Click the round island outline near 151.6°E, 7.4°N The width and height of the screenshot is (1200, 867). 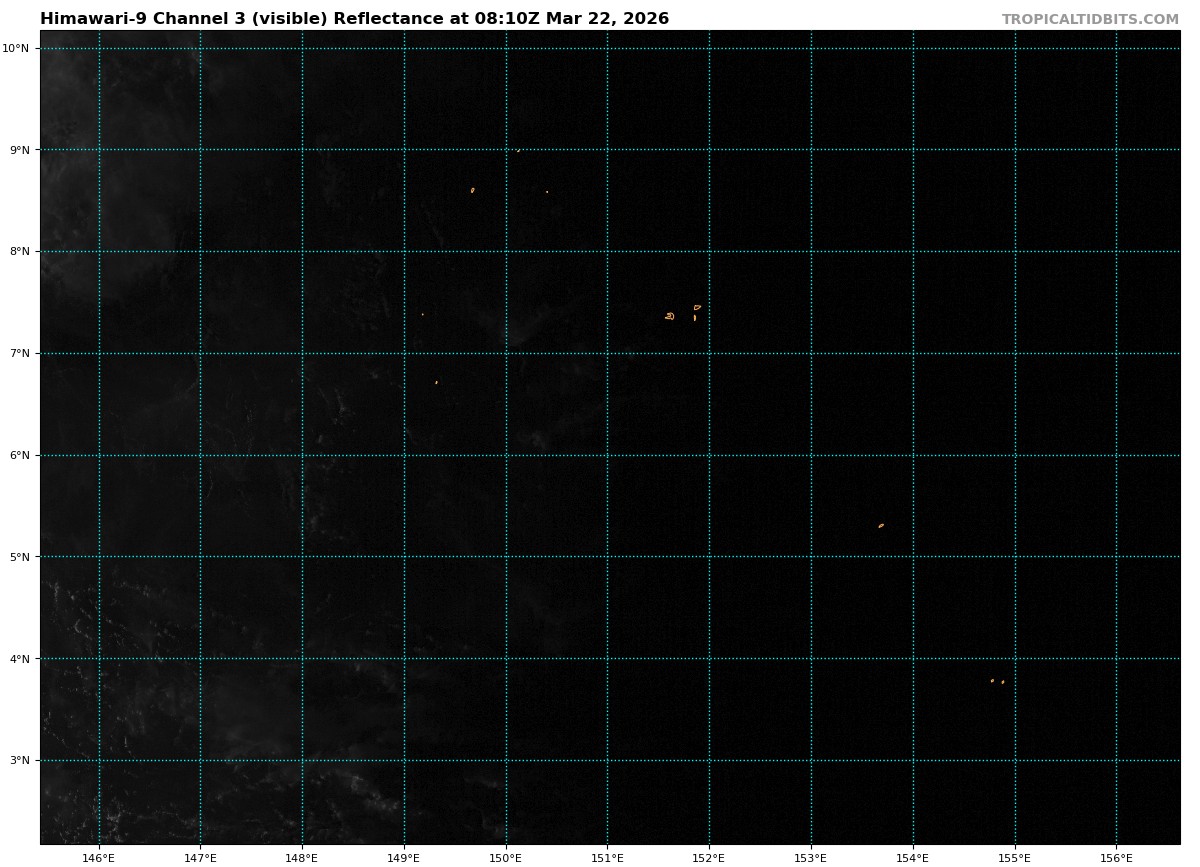pos(670,316)
